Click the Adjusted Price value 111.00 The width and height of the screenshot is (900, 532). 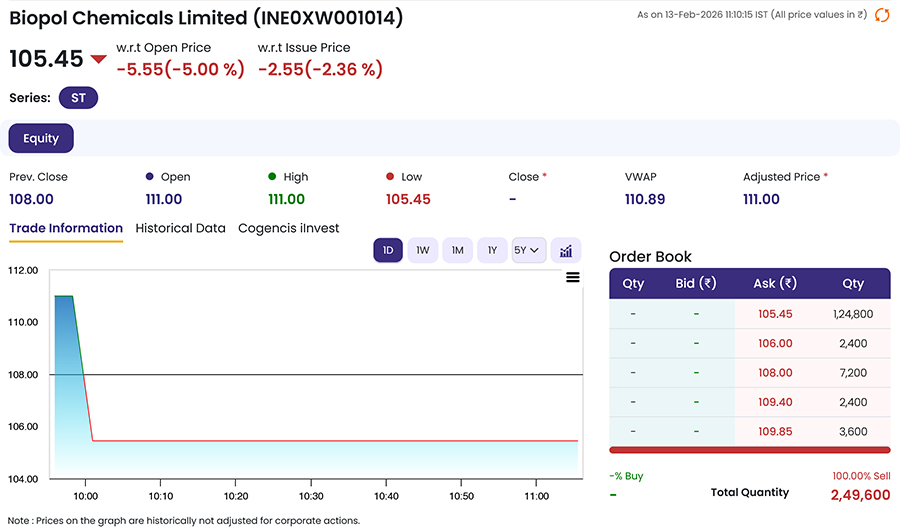point(761,199)
